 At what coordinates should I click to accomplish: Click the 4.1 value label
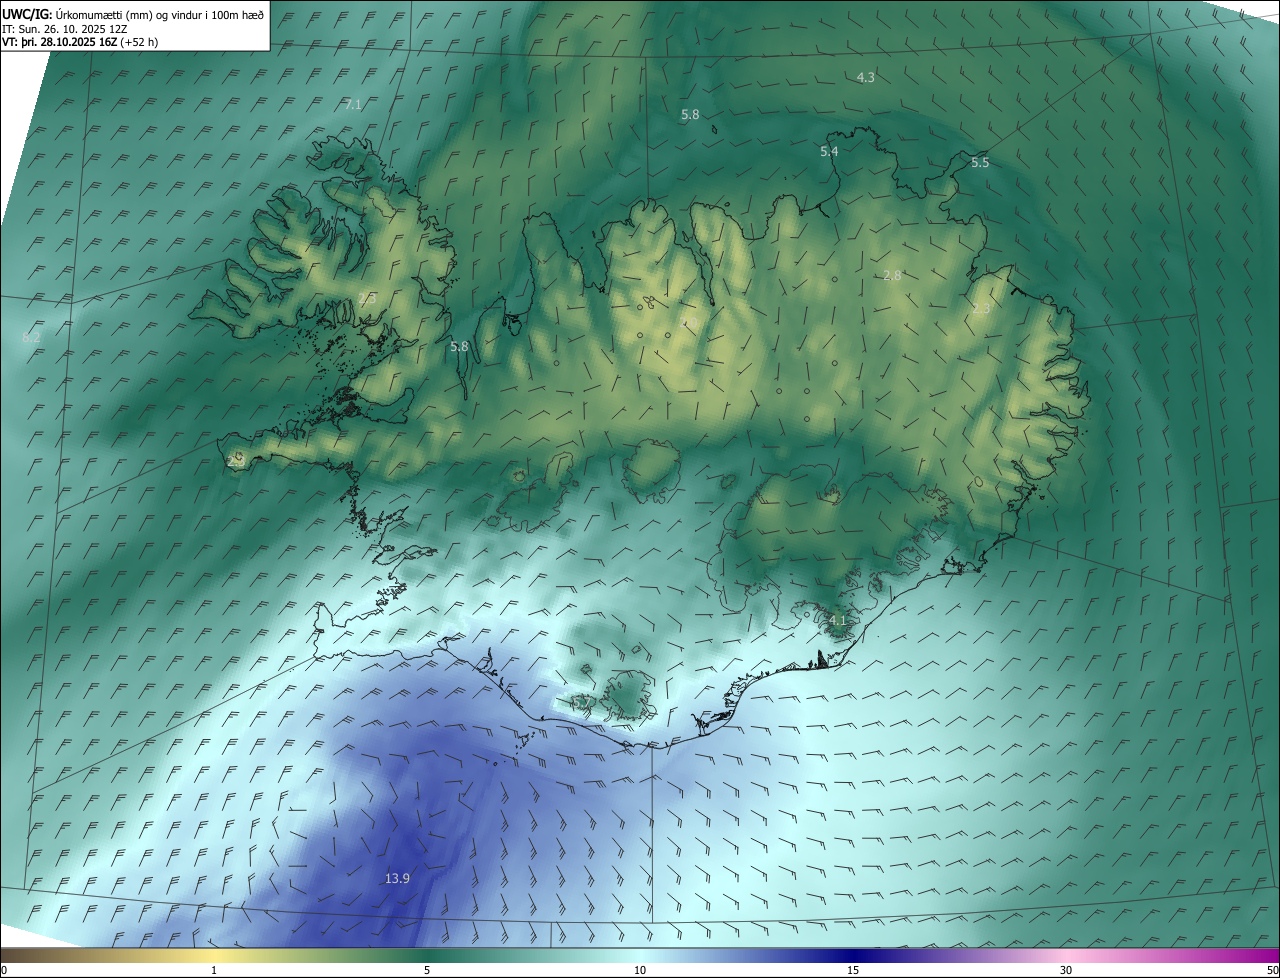838,620
